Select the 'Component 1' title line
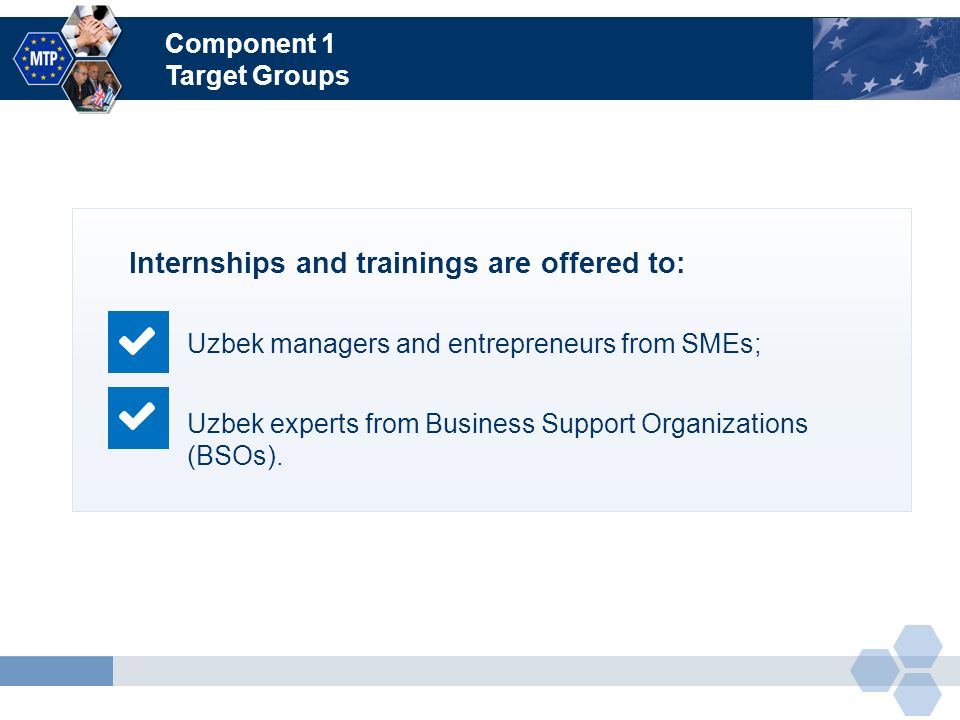The height and width of the screenshot is (720, 960). [x=249, y=44]
